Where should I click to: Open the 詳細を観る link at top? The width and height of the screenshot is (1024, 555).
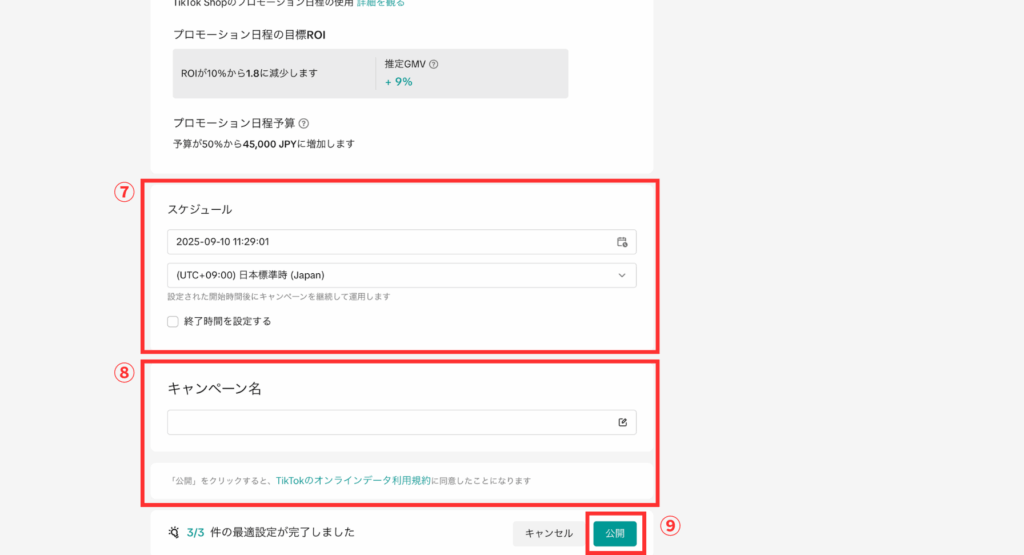point(381,3)
